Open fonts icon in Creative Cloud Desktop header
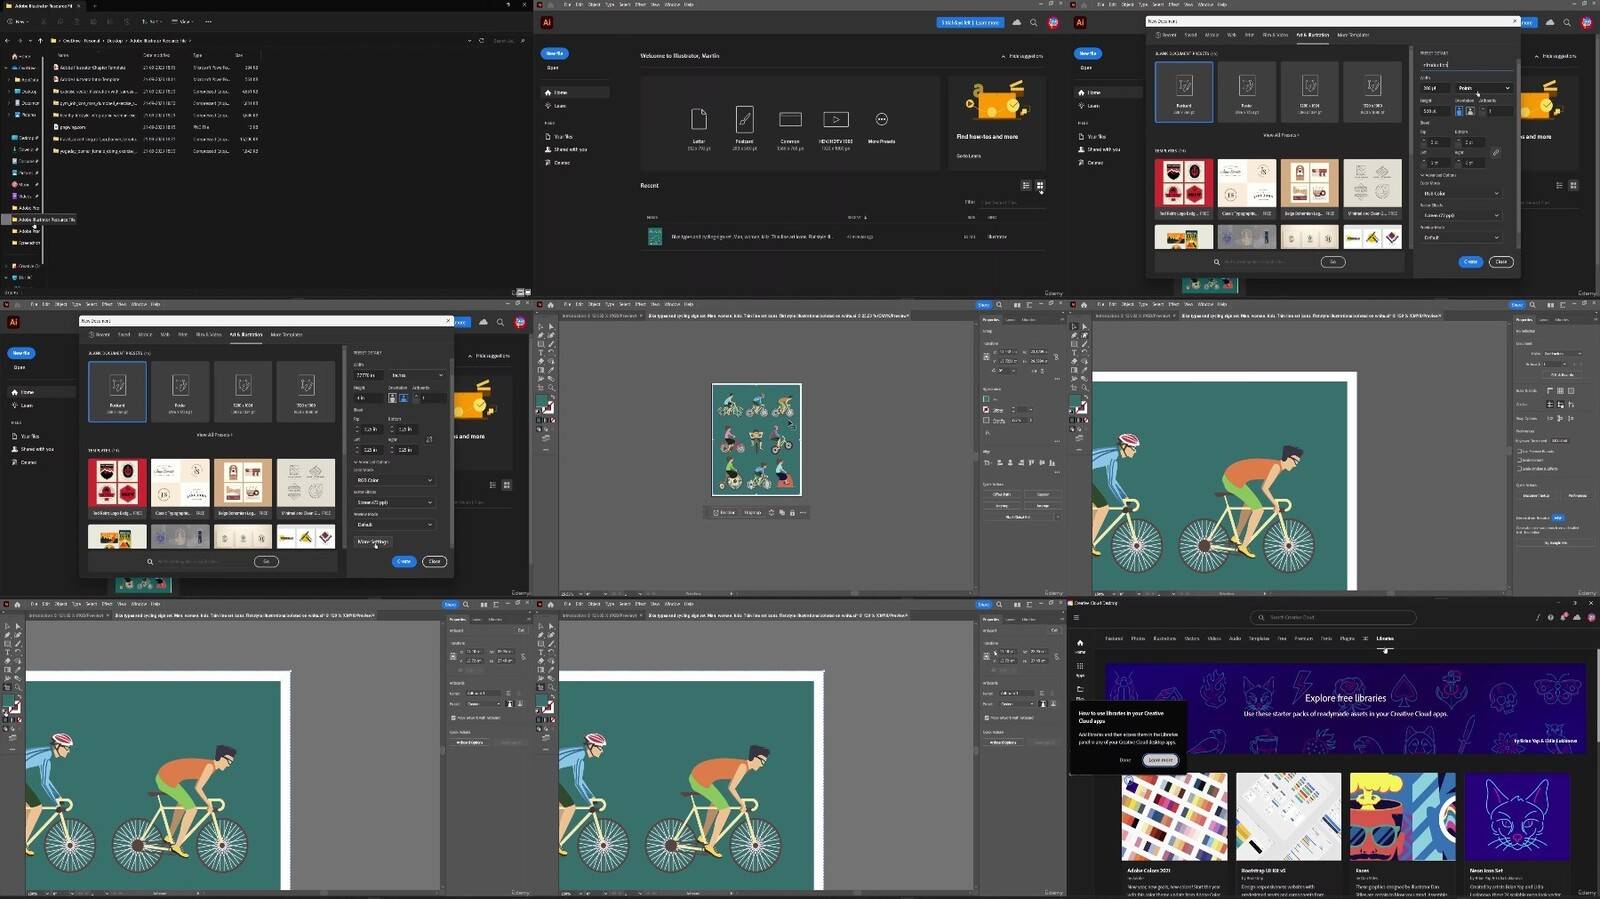Image resolution: width=1600 pixels, height=899 pixels. click(x=1538, y=617)
